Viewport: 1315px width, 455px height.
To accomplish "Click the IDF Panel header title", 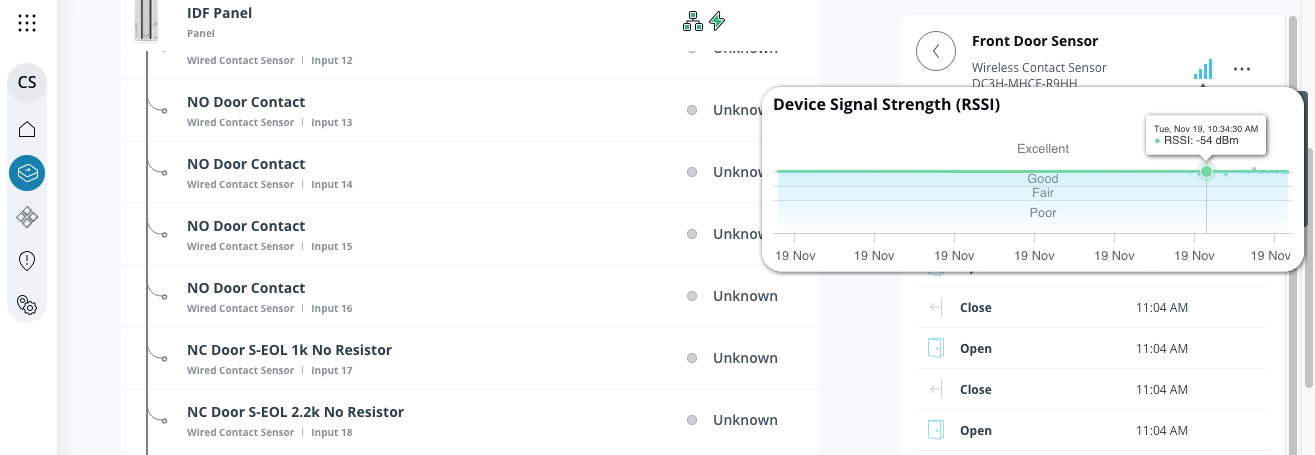I will coord(219,13).
